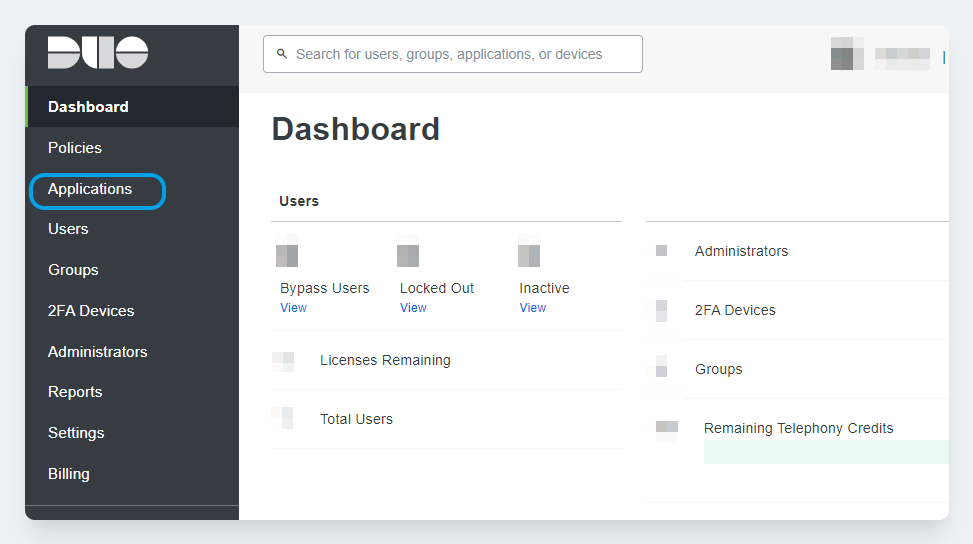Select Users in the left sidebar

tap(68, 229)
